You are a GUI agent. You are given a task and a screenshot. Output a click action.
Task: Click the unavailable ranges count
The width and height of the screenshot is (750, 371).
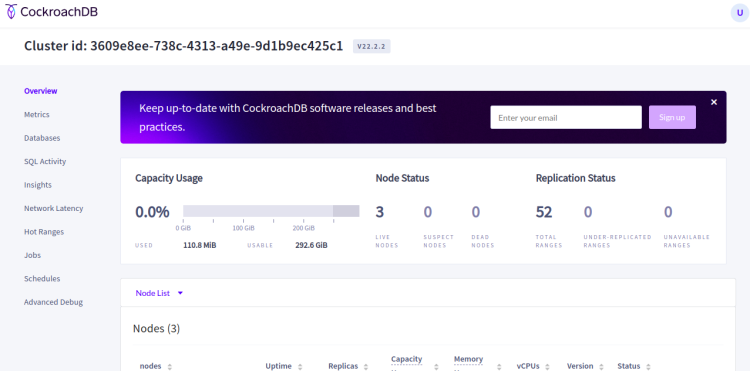(x=668, y=212)
